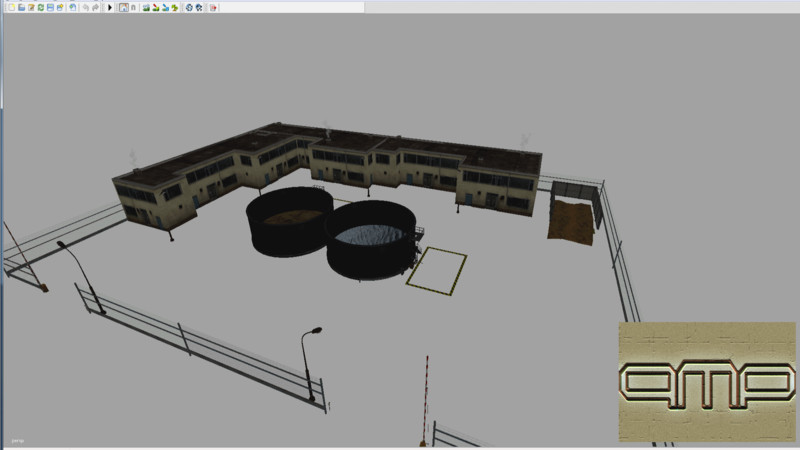Select the water-filled round tank in viewport

click(368, 240)
